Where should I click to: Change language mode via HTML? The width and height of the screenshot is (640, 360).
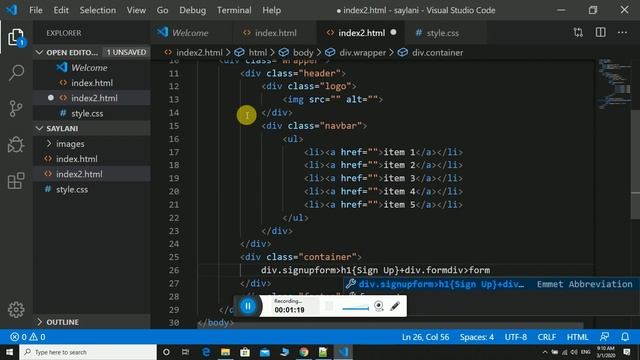pos(577,337)
